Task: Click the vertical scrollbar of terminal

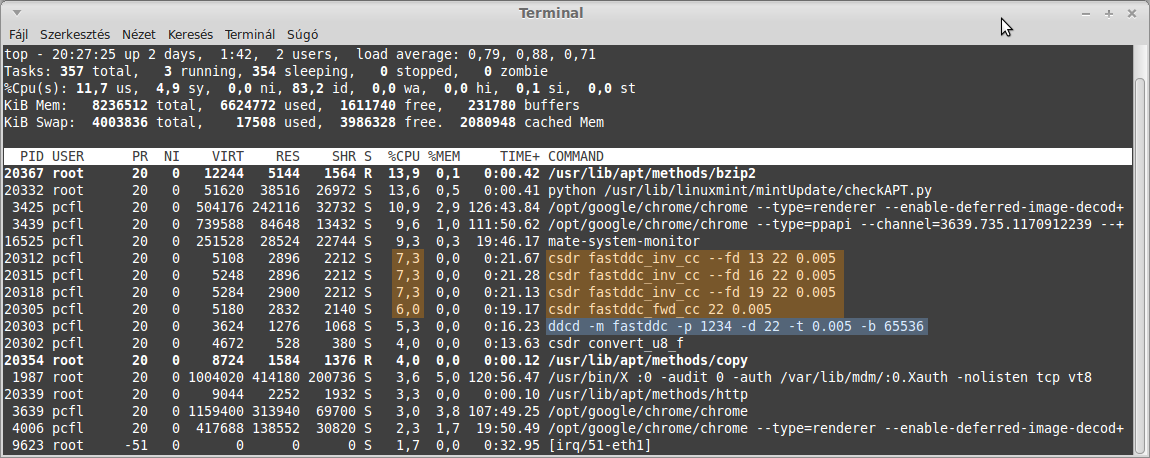Action: (x=1140, y=250)
